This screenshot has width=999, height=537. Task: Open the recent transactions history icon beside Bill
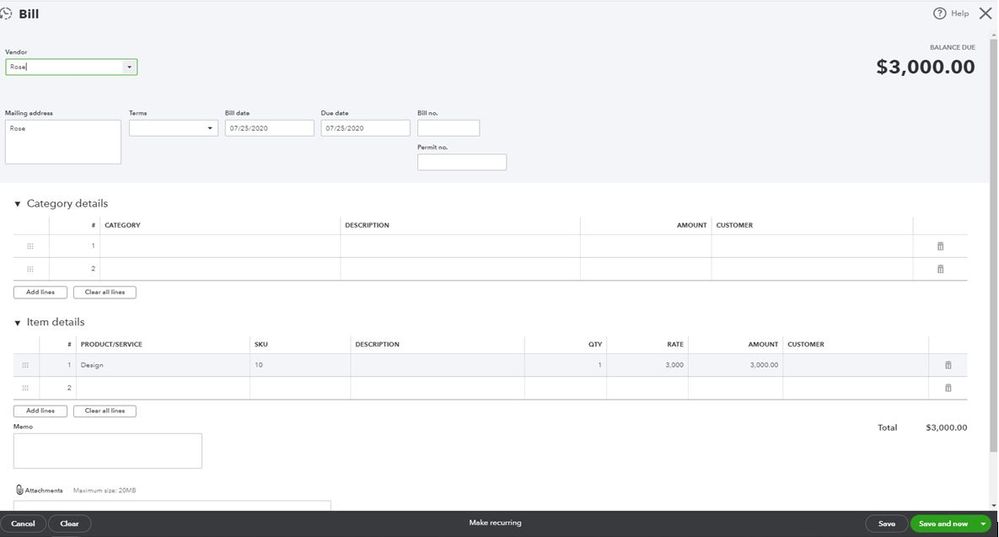[x=6, y=13]
